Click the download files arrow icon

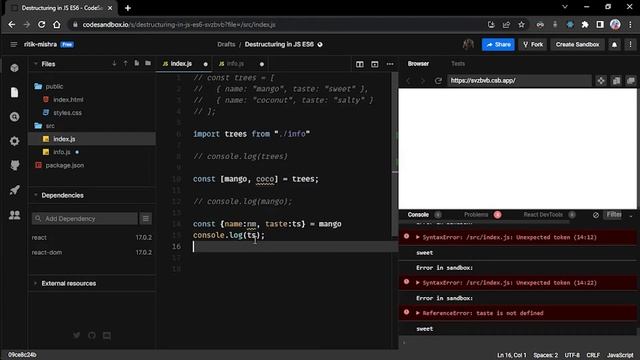coord(114,64)
